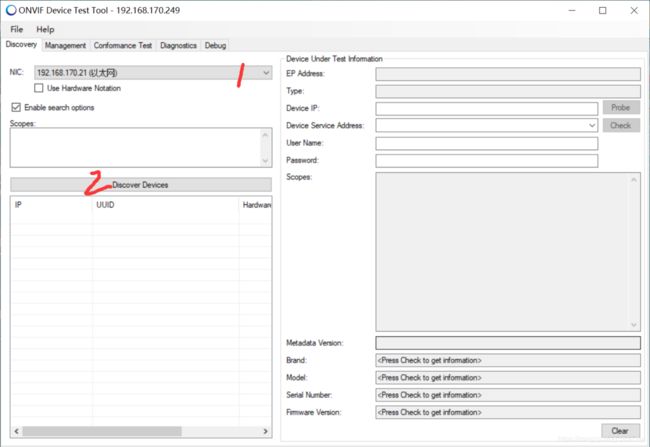Focus the Device IP input field
Image resolution: width=650 pixels, height=447 pixels.
pos(487,109)
